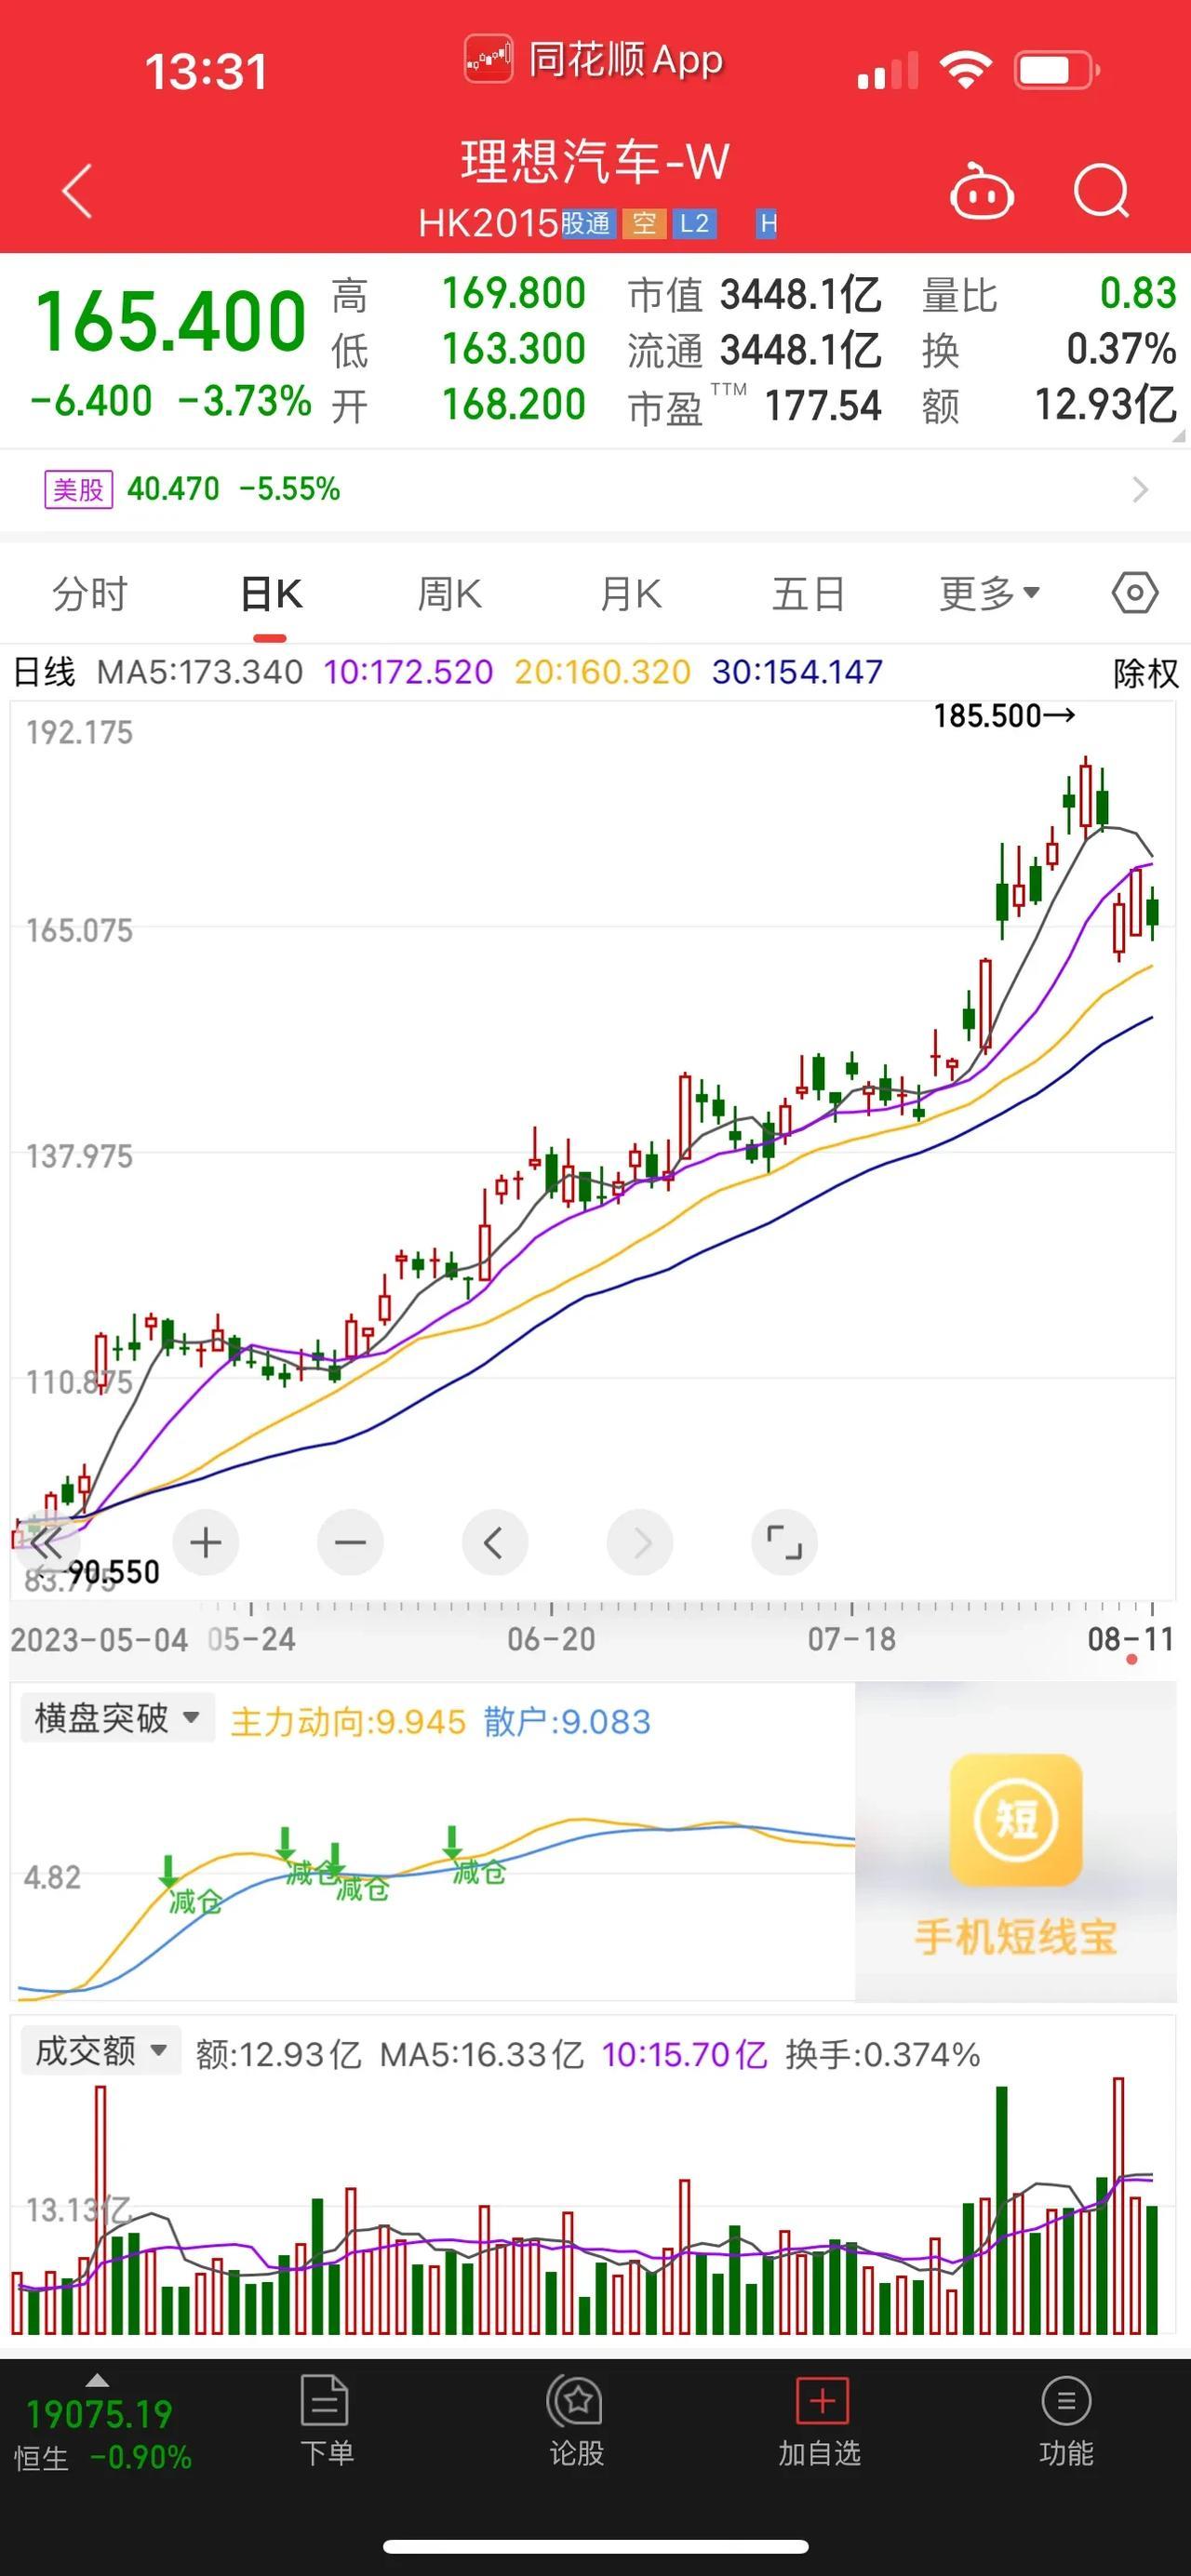Move chart to later candles with right arrow
Viewport: 1191px width, 2576px height.
640,1542
